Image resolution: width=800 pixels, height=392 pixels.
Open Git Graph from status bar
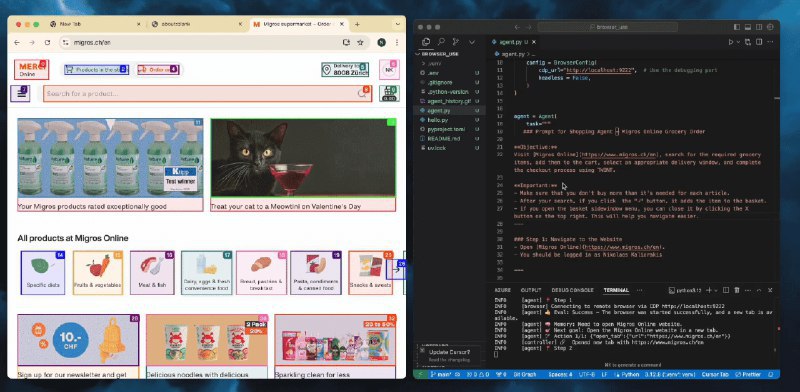(525, 374)
